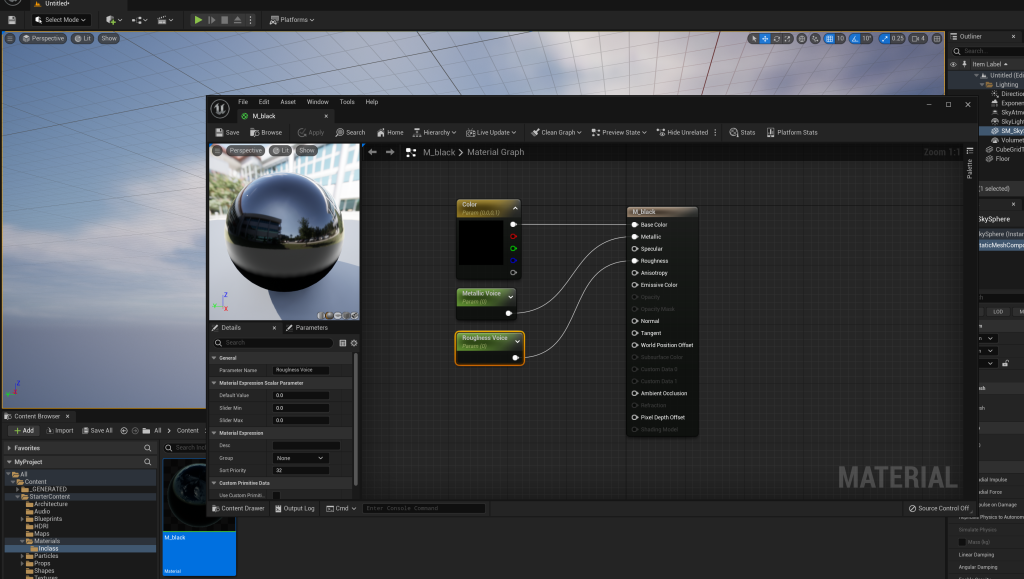
Task: Click the viewport layout maximize grid icon
Action: coord(936,39)
